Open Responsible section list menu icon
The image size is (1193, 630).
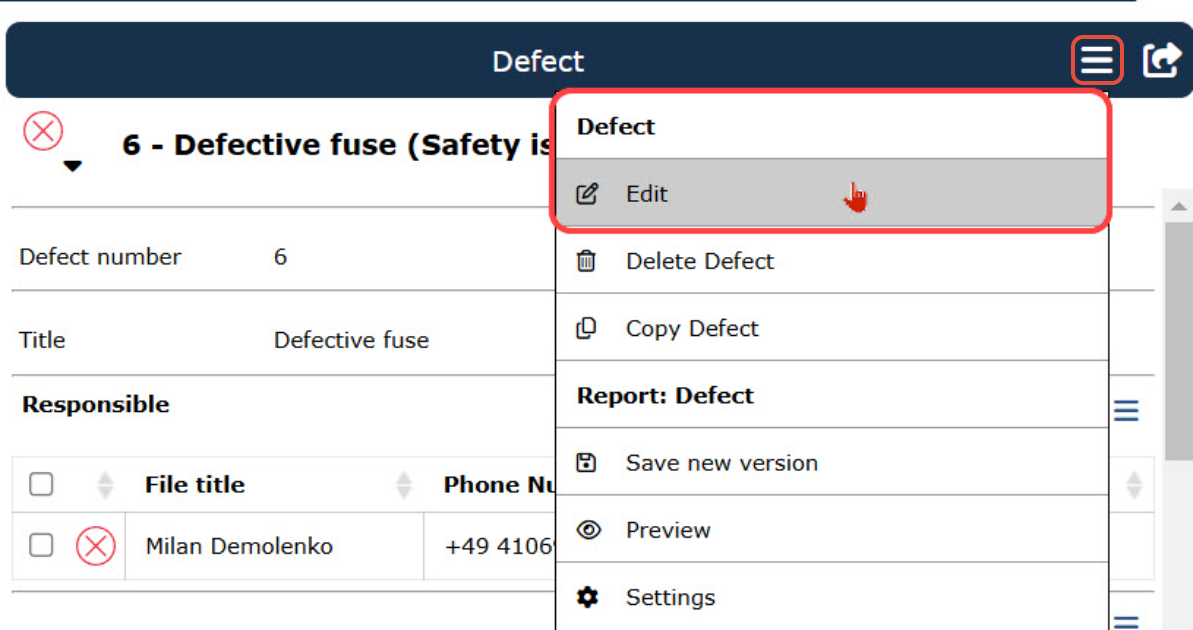coord(1127,410)
